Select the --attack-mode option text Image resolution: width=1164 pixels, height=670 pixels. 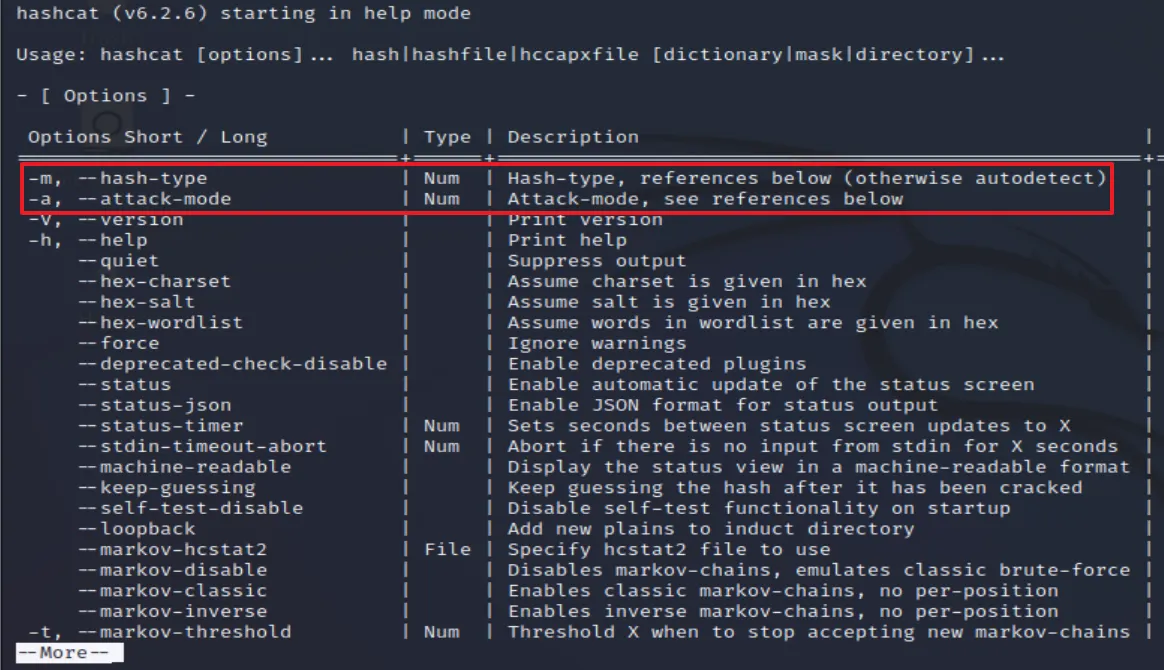coord(154,199)
